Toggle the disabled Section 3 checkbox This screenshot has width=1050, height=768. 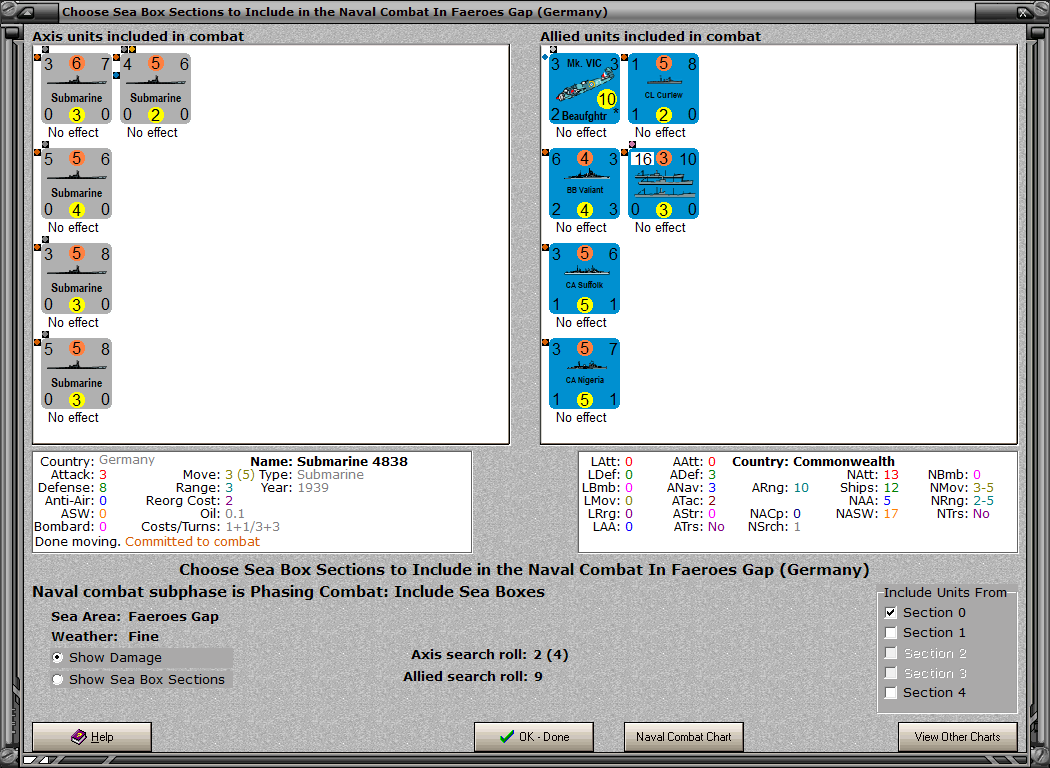[891, 673]
